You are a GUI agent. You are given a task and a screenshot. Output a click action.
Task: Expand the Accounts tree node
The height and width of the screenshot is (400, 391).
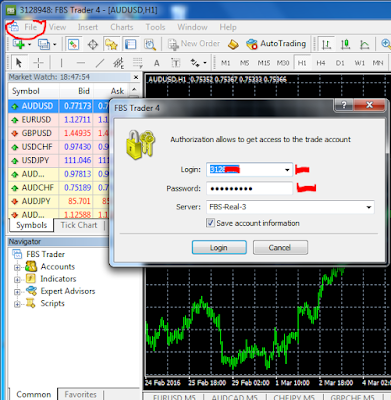coord(17,267)
